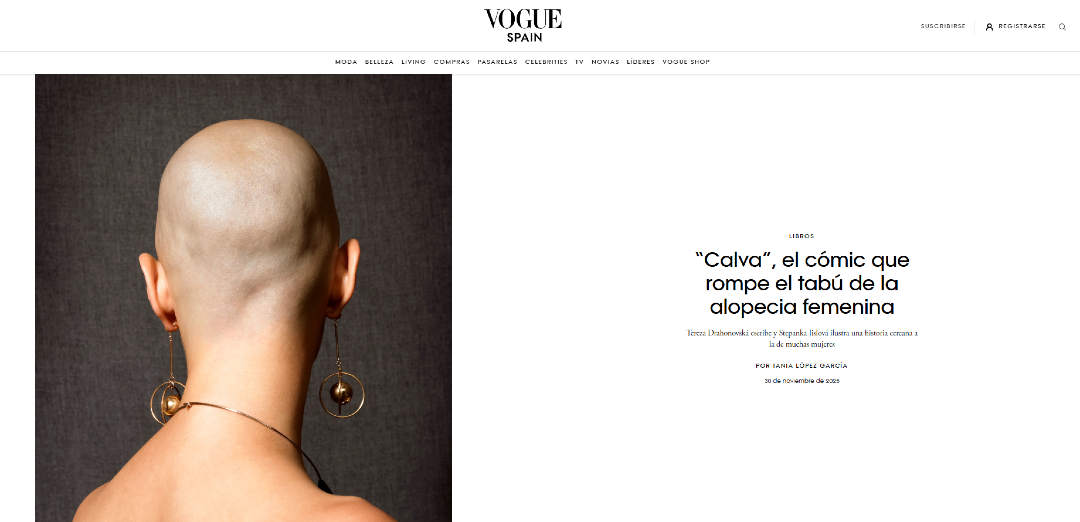This screenshot has height=522, width=1080.
Task: Go to the Novias section
Action: 605,62
